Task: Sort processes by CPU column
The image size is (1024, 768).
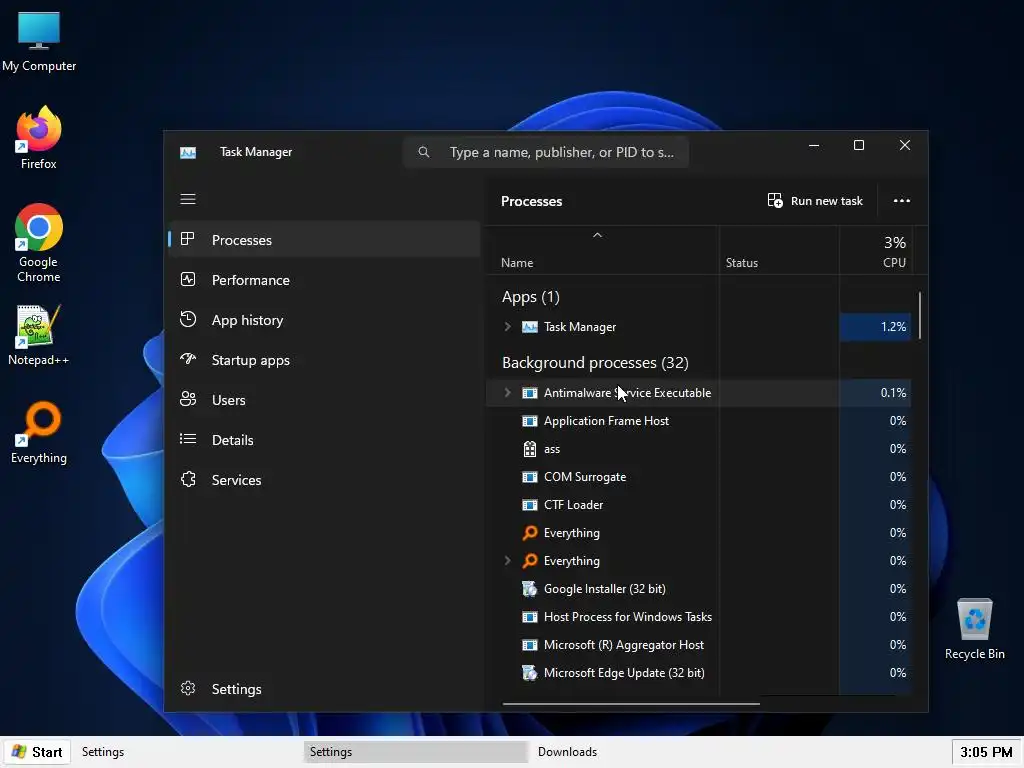Action: 875,251
